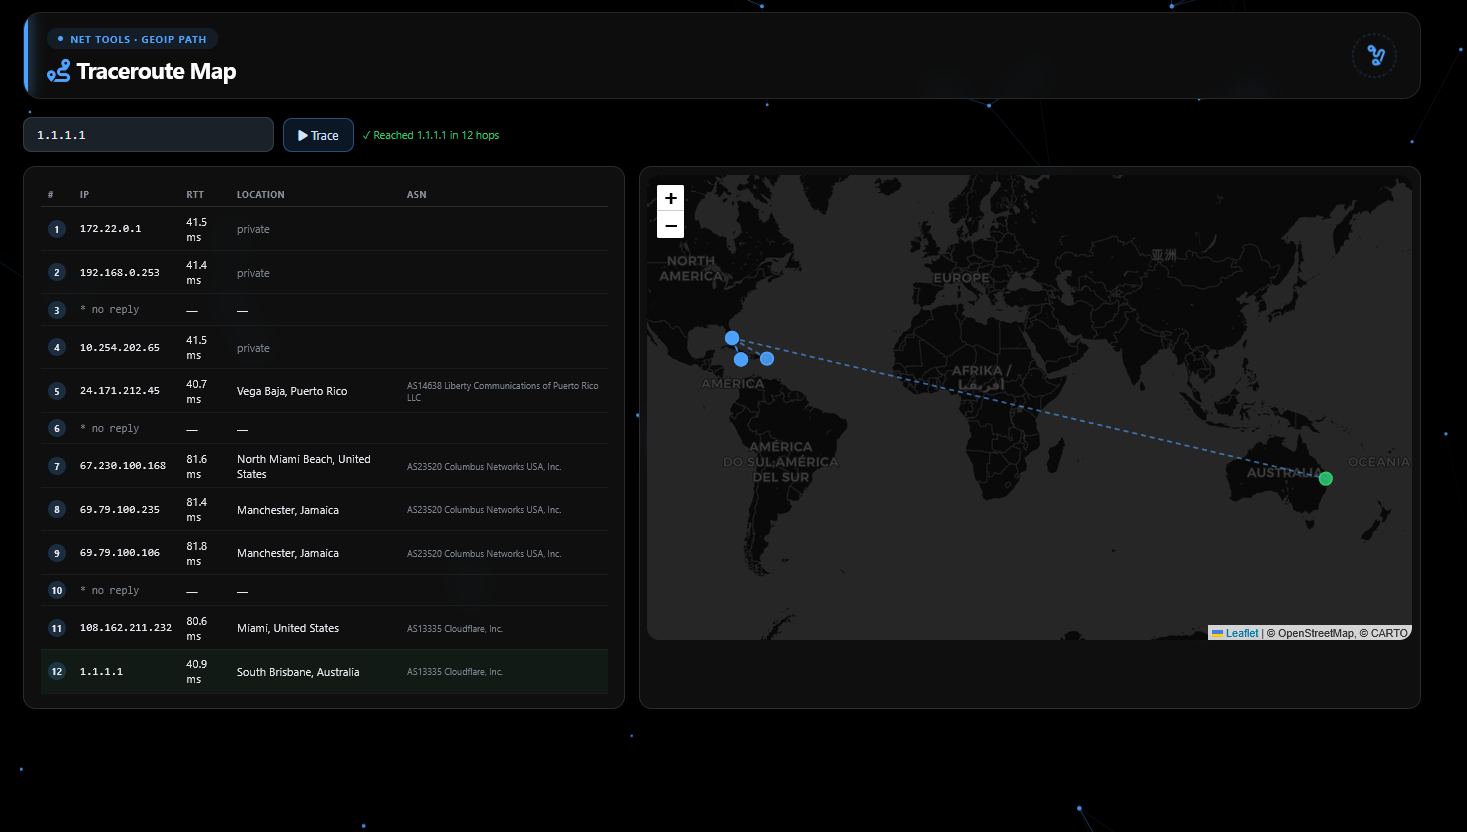Click IP 69.79.100.106 in the table
Image resolution: width=1467 pixels, height=832 pixels.
[x=119, y=553]
